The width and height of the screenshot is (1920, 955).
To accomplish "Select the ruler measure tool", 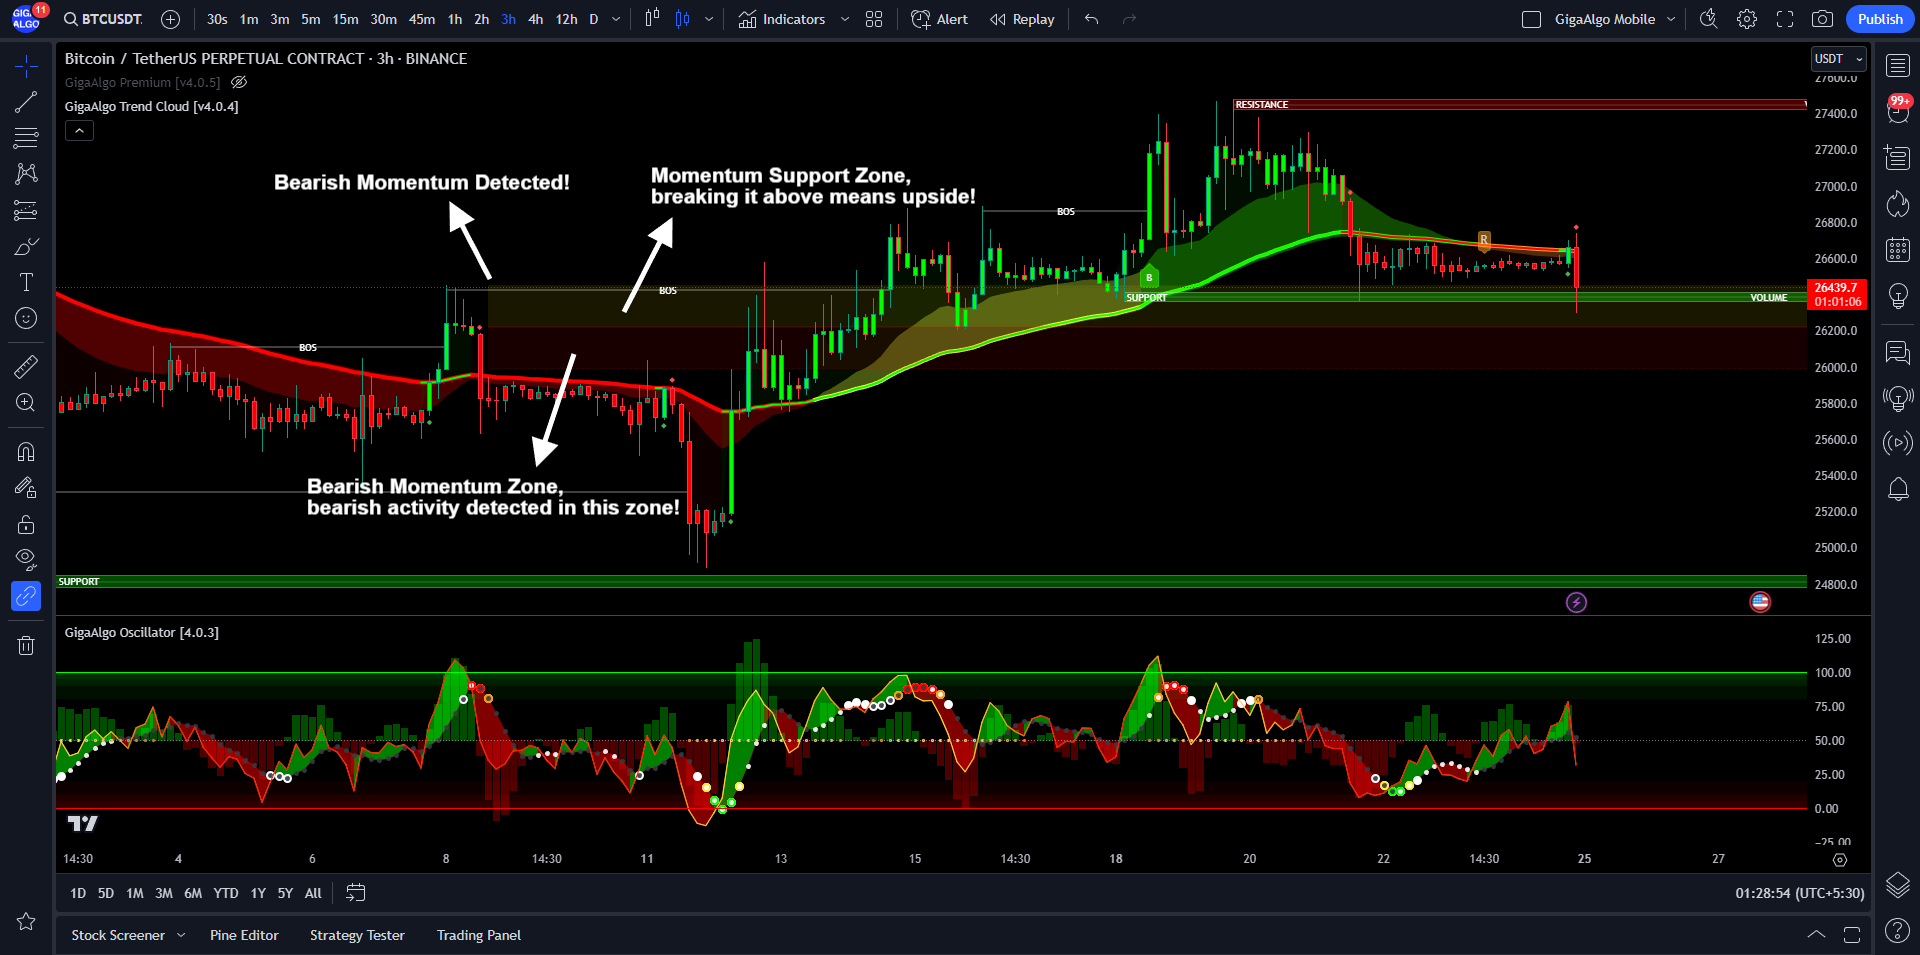I will coord(26,366).
